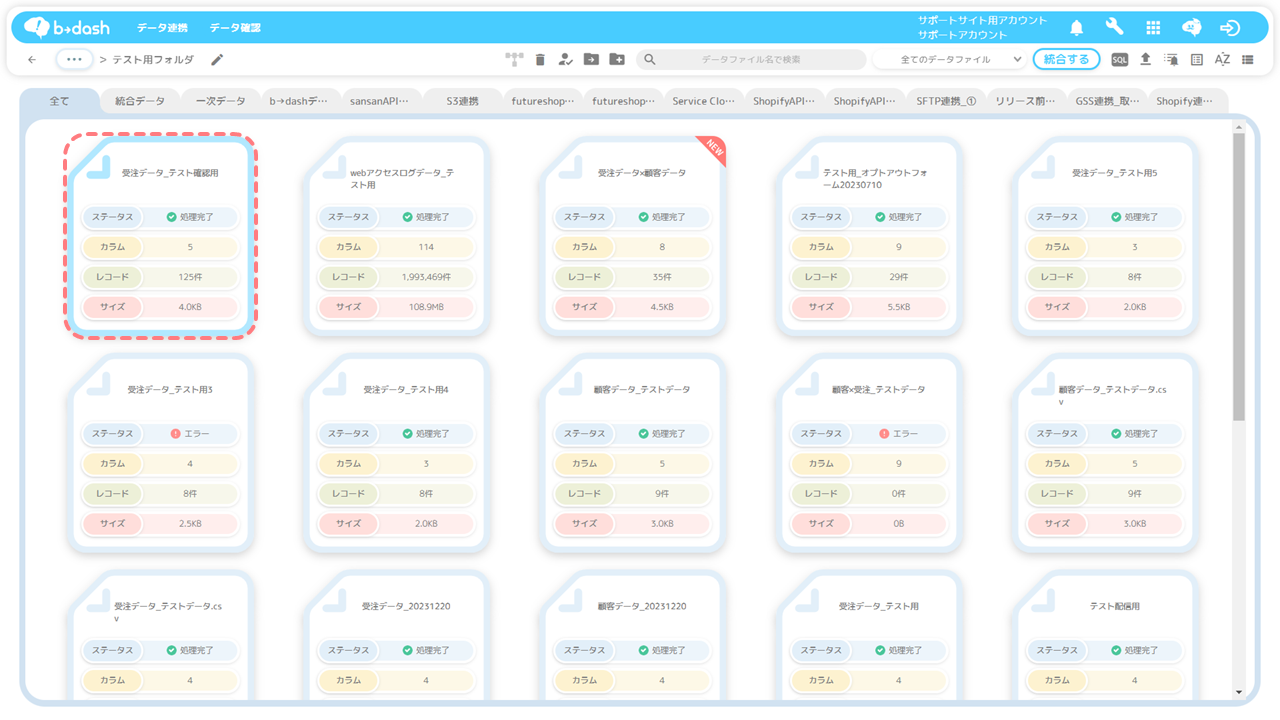Click the 5.5KB size value

[899, 307]
